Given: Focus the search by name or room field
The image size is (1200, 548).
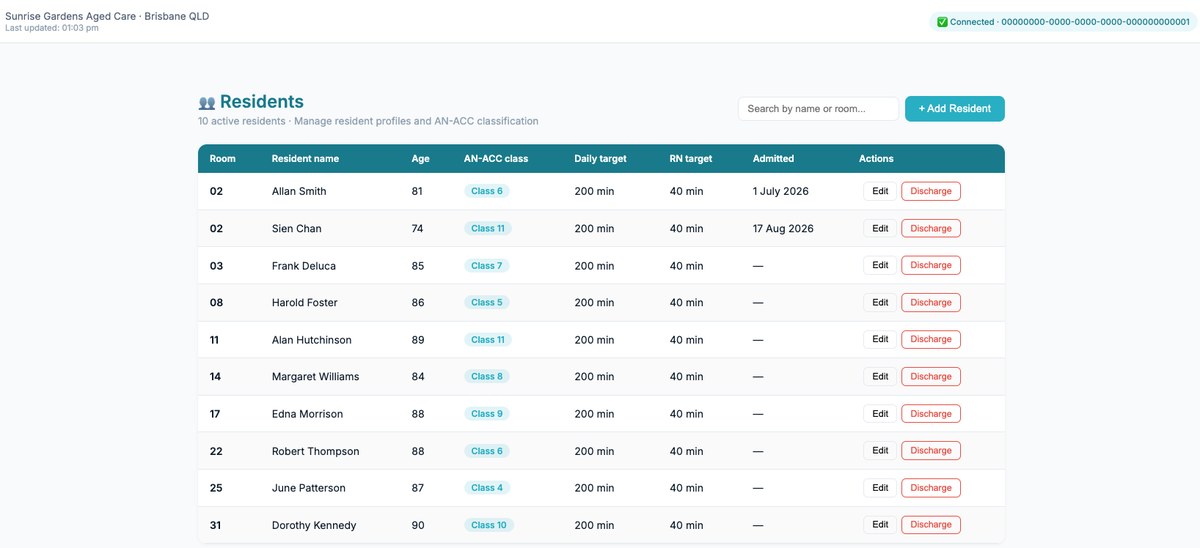Looking at the screenshot, I should coord(818,109).
